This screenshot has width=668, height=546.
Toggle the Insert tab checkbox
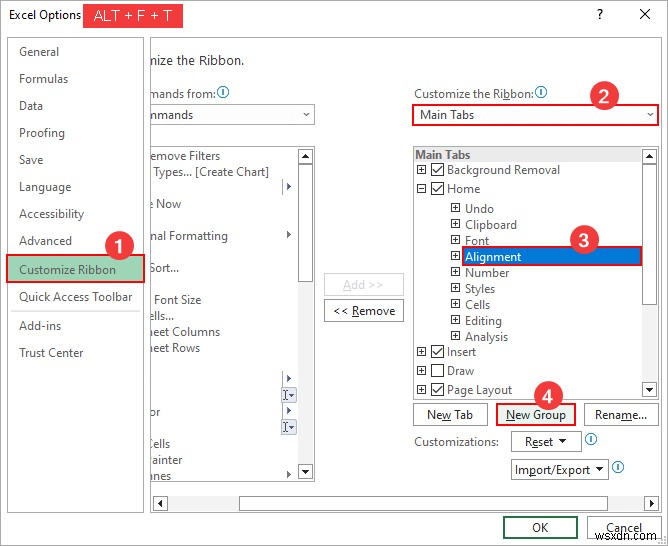438,351
